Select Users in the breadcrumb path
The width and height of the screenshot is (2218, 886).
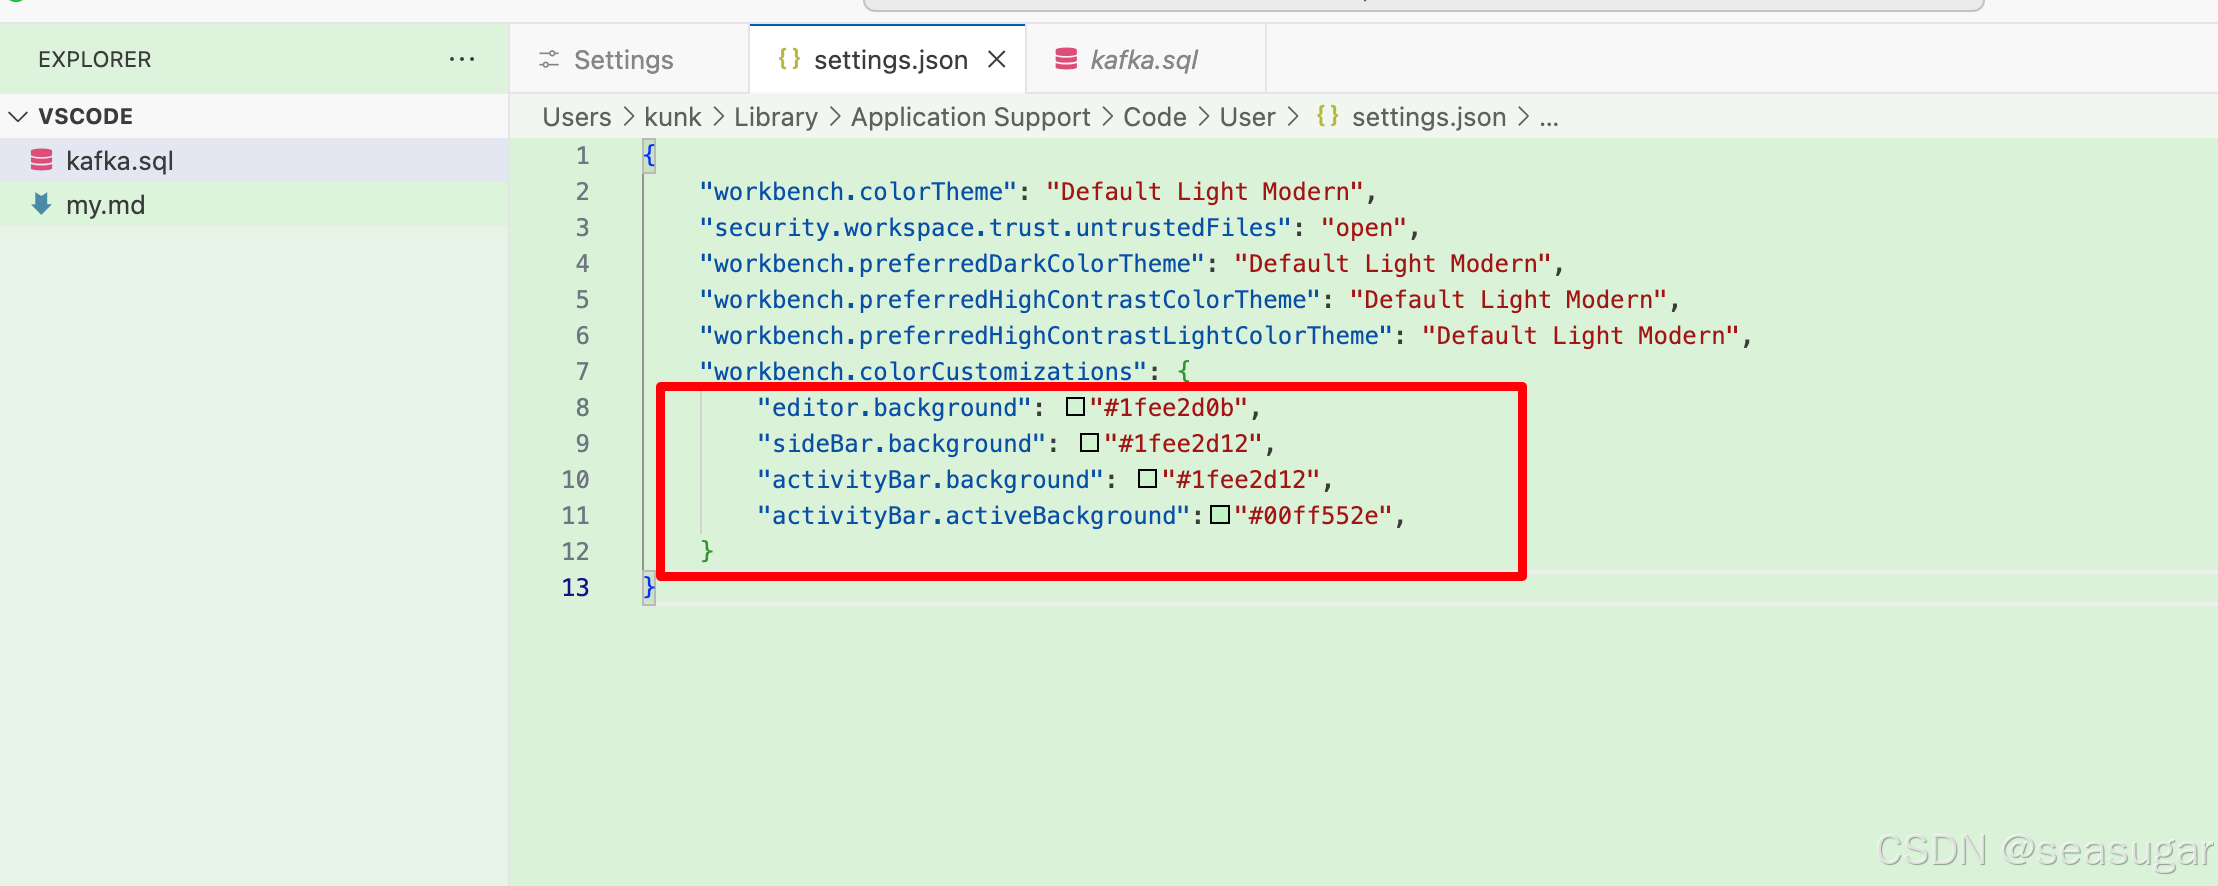[577, 117]
